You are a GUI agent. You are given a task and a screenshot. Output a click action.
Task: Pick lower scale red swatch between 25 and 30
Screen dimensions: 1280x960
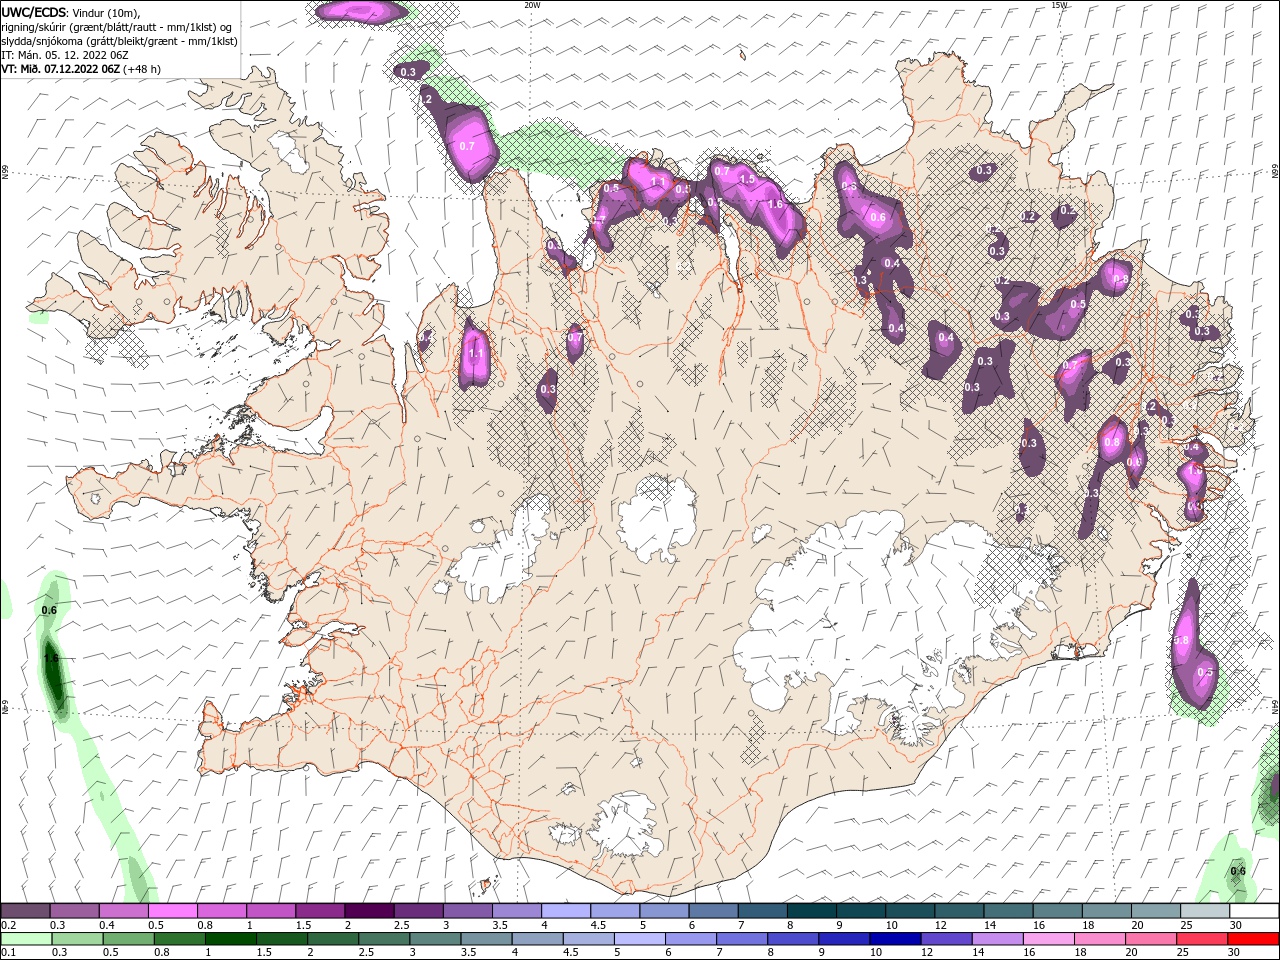click(x=1203, y=939)
